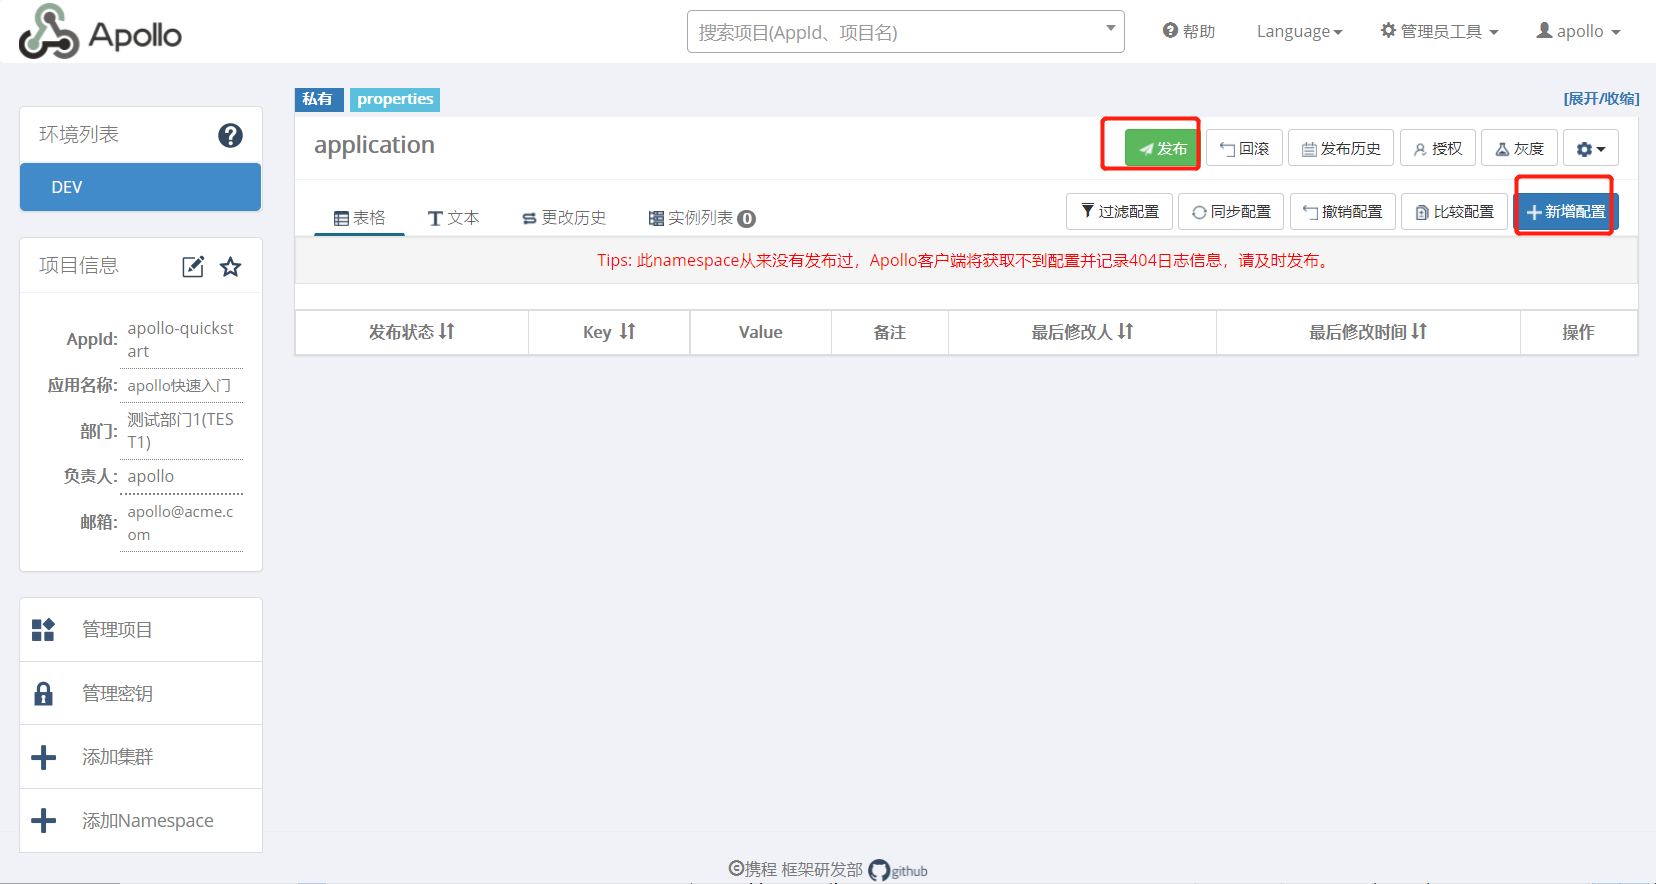Click 负责人 value apollo
The image size is (1656, 884).
(151, 476)
